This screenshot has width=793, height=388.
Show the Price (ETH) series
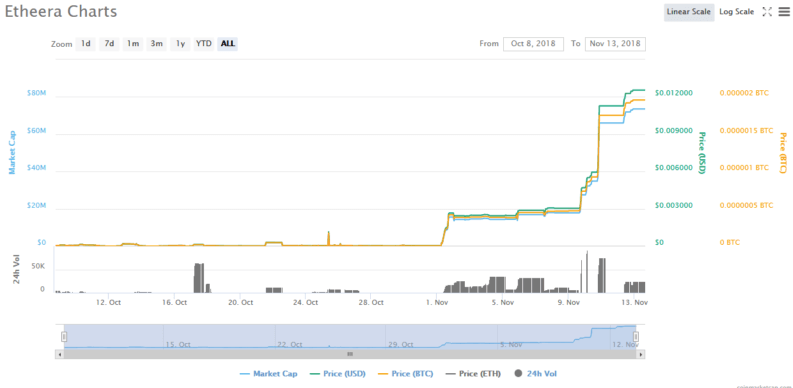[x=473, y=374]
